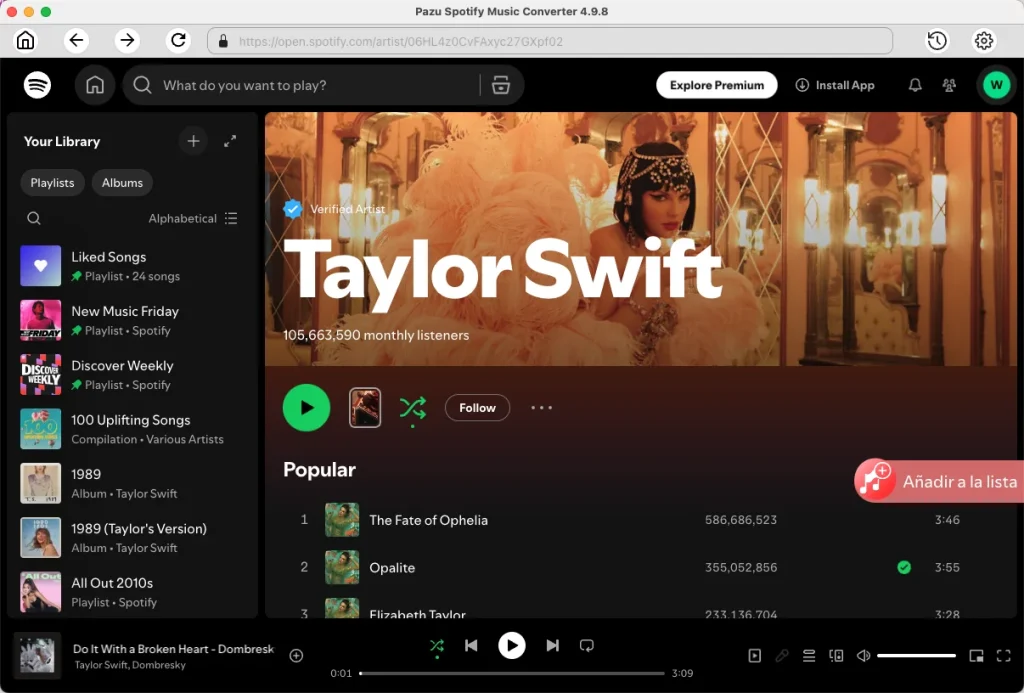Click Explore Premium
The image size is (1024, 693).
(x=716, y=85)
